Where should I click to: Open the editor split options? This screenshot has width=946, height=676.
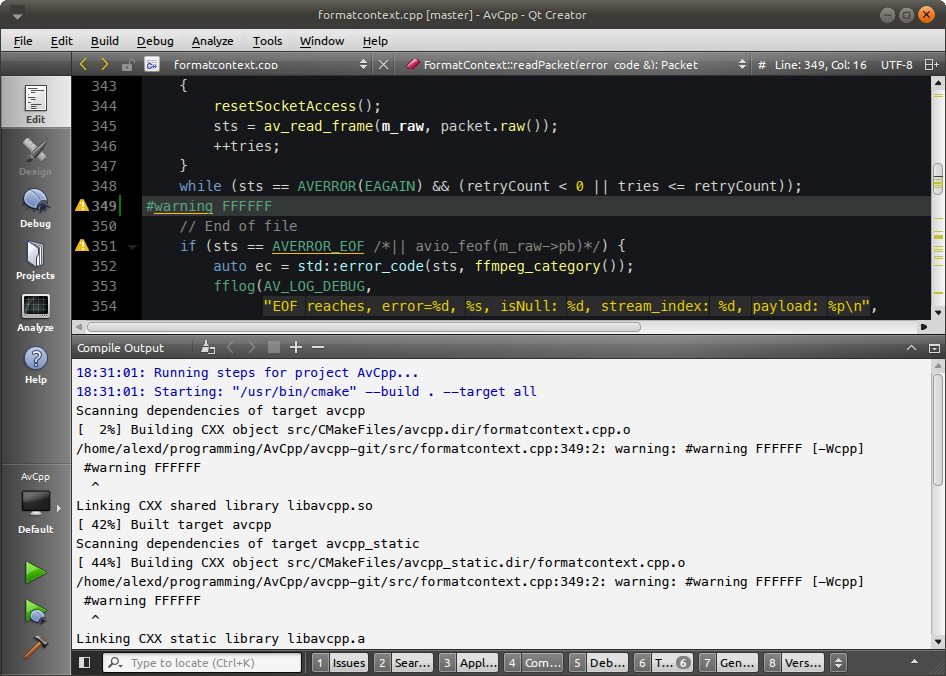pos(932,65)
